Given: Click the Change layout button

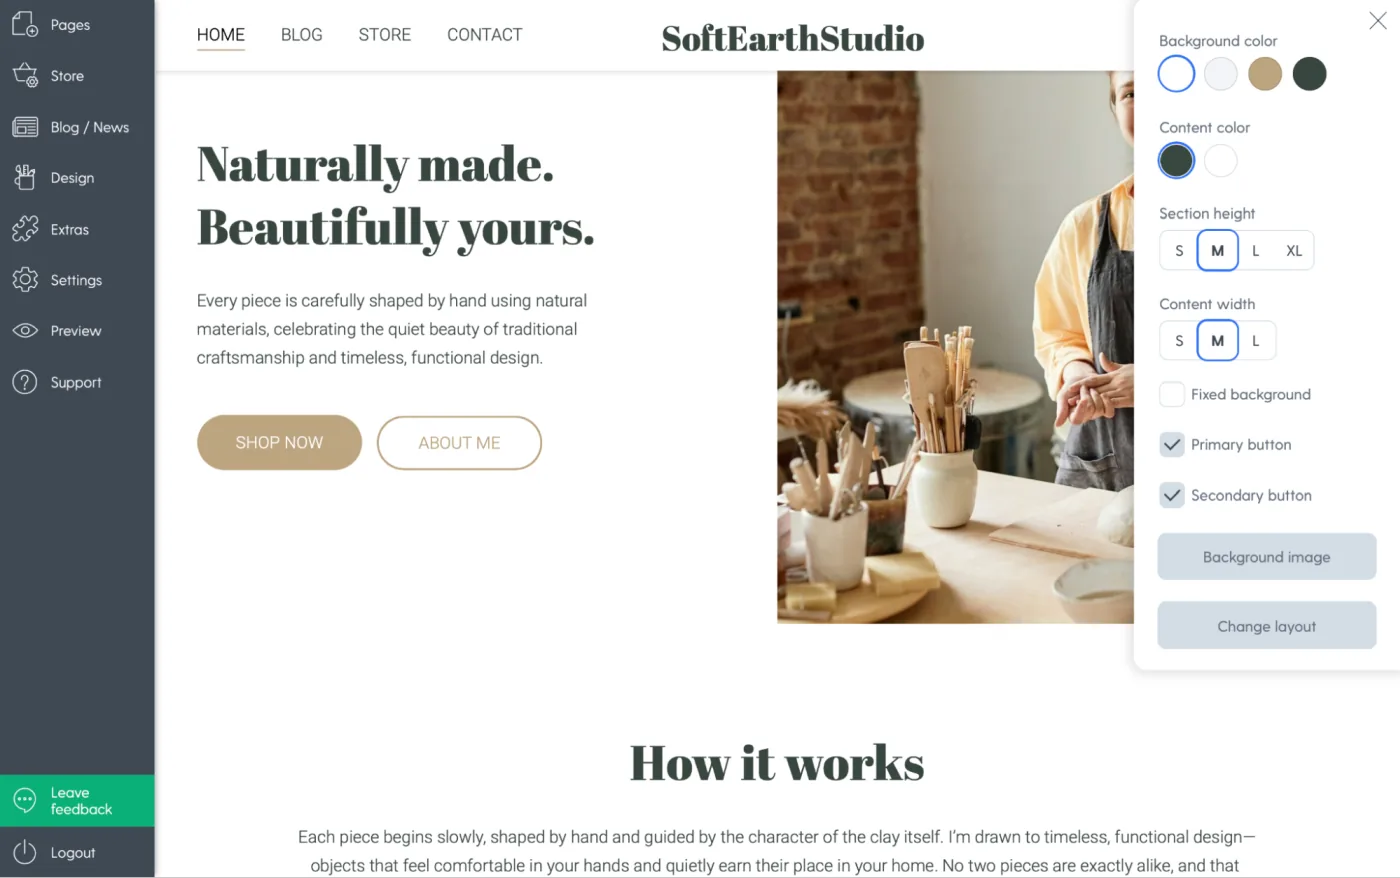Looking at the screenshot, I should pyautogui.click(x=1266, y=626).
